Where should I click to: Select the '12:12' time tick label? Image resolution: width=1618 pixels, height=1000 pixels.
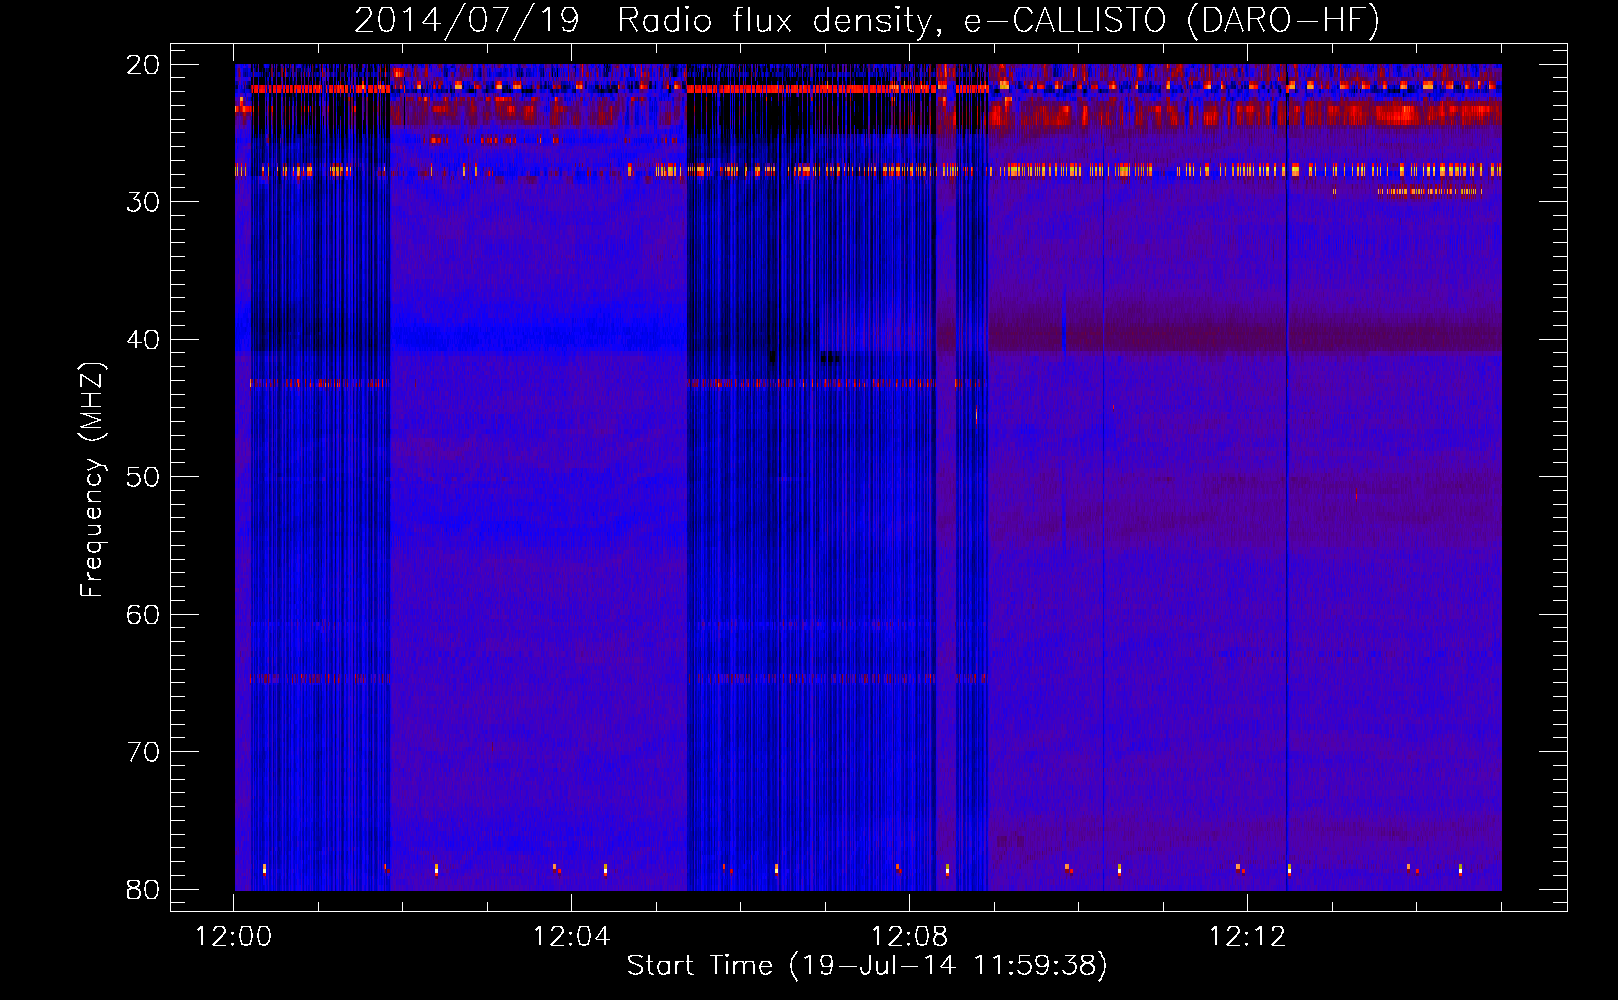click(x=1247, y=937)
